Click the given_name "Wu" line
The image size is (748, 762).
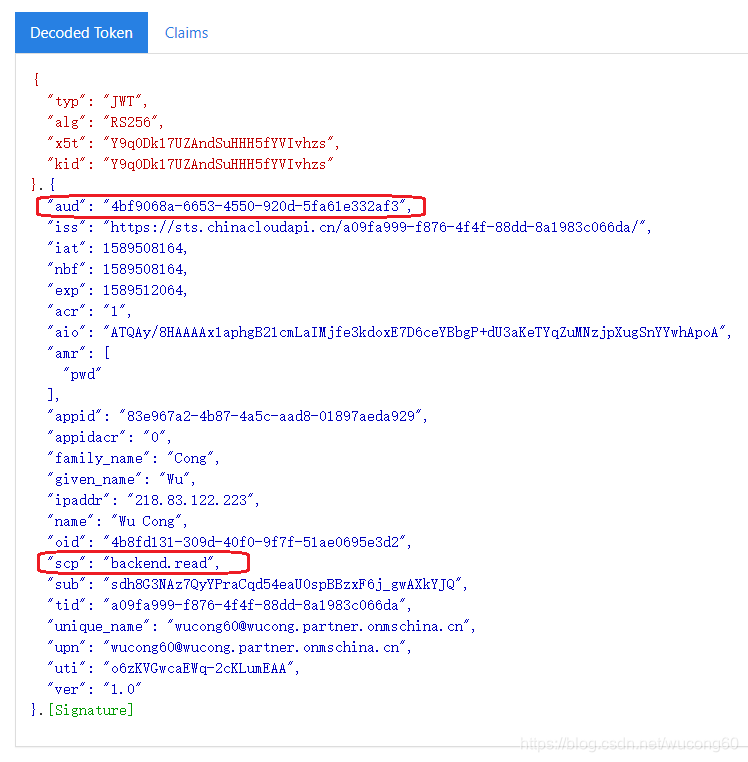(x=121, y=479)
